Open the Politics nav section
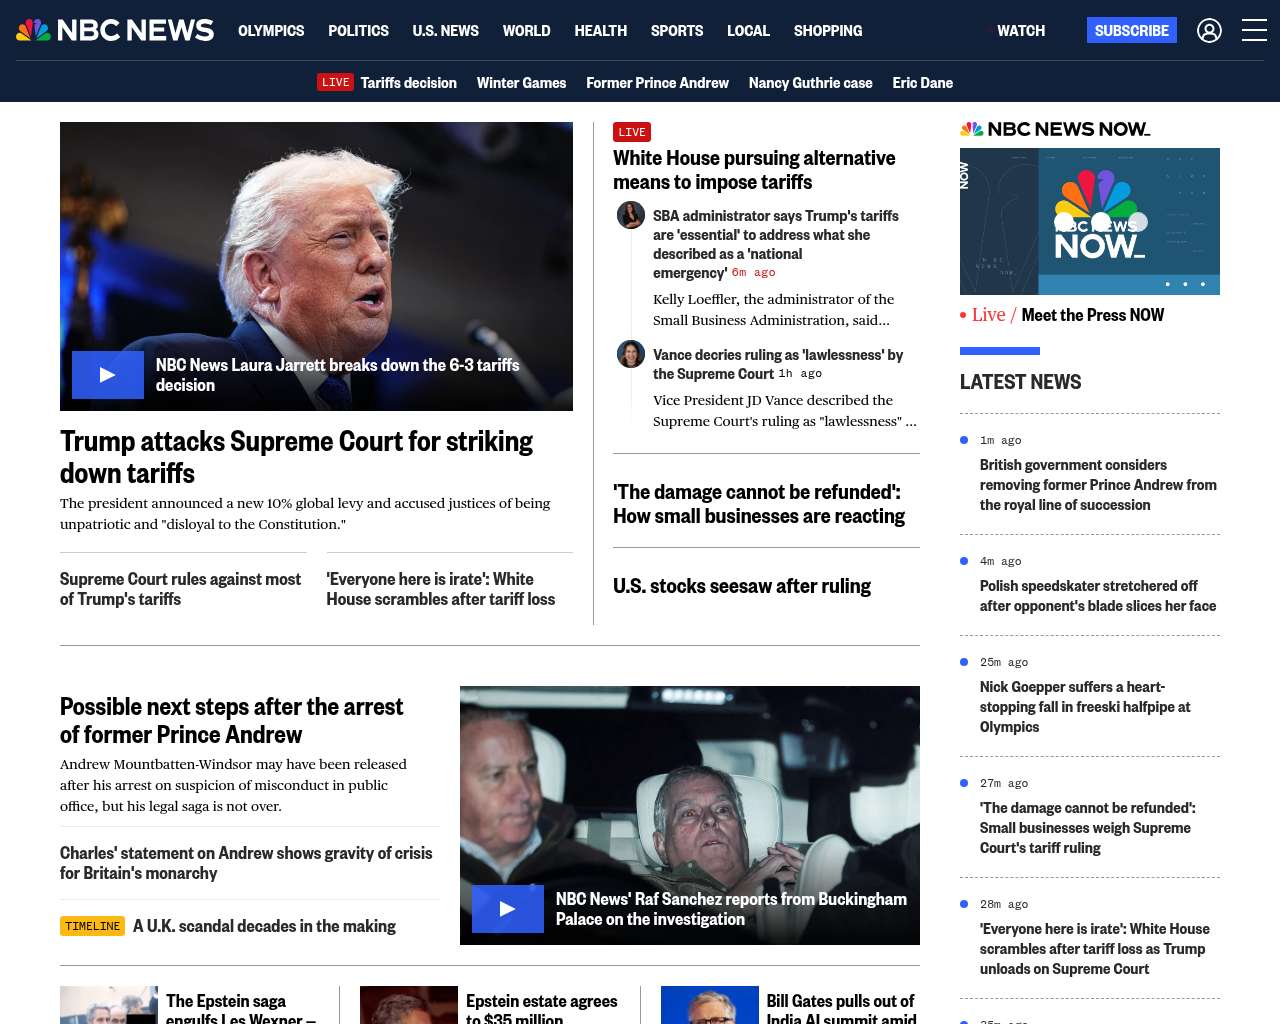Screen dimensions: 1280x1024 (x=358, y=31)
